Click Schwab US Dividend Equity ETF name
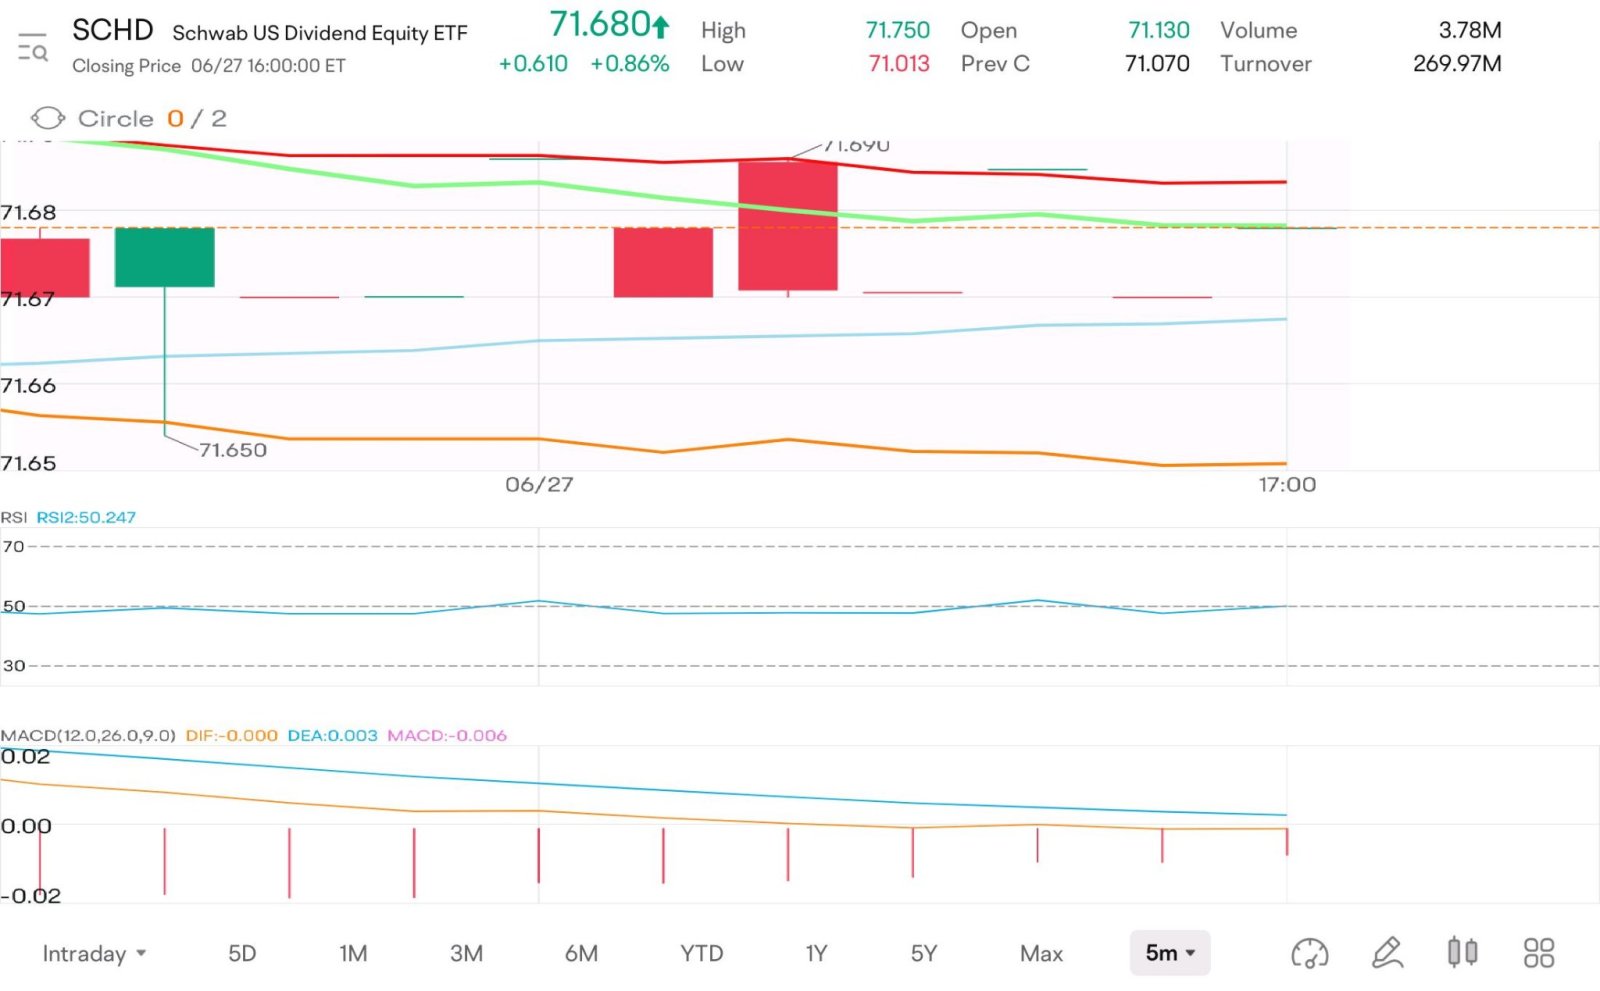The image size is (1600, 991). click(320, 33)
